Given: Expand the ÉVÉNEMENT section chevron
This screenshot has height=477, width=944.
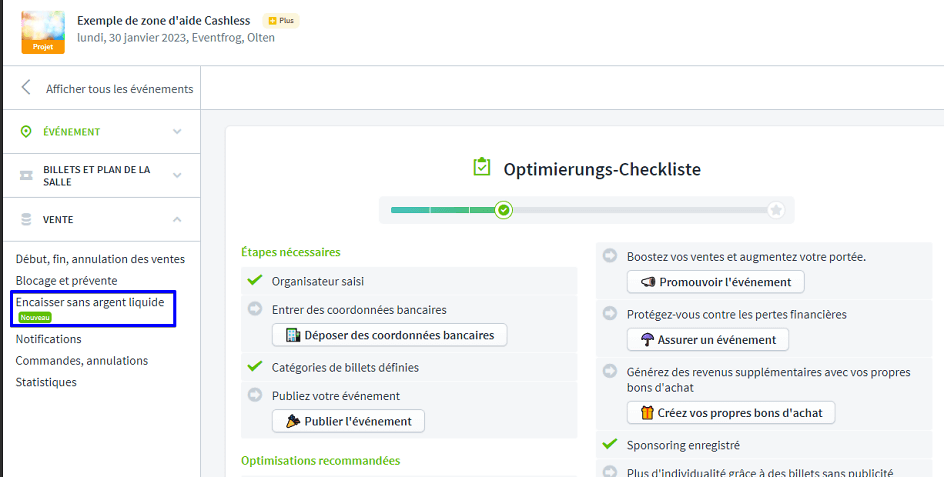Looking at the screenshot, I should [x=177, y=132].
